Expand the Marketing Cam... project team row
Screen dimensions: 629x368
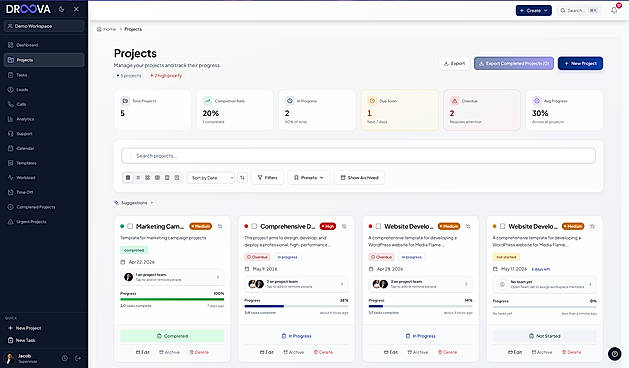tap(172, 277)
